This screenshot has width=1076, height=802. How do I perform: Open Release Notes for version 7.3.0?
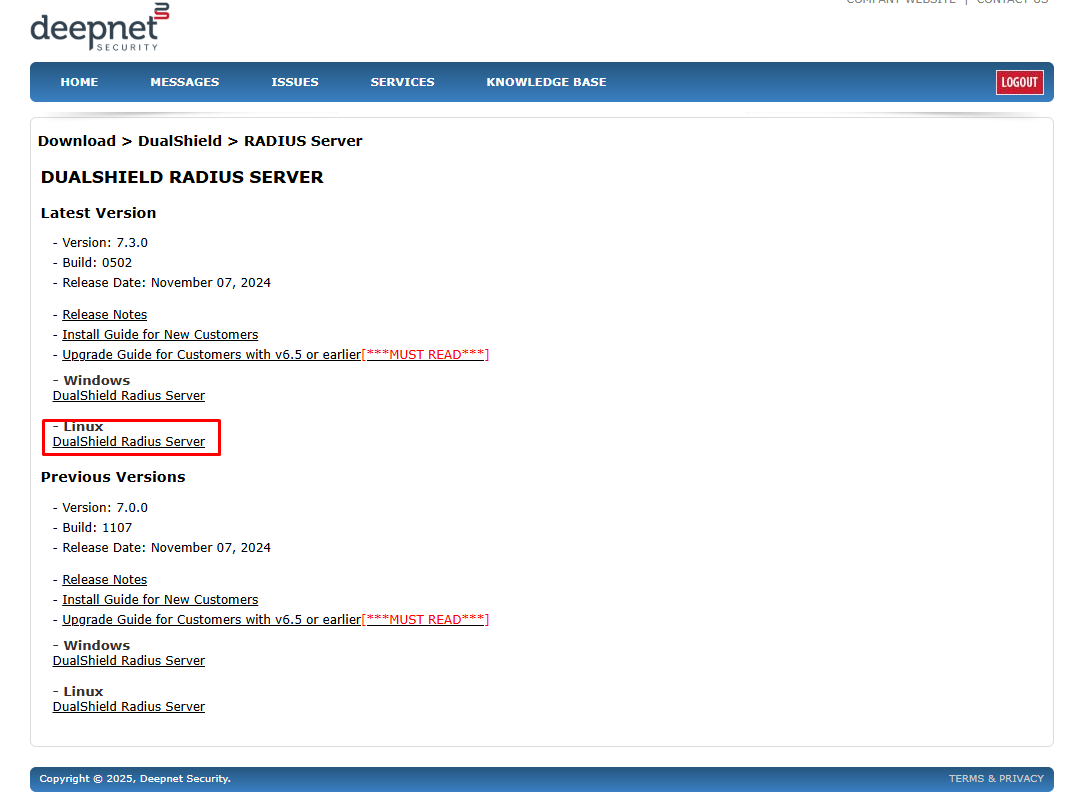[105, 315]
